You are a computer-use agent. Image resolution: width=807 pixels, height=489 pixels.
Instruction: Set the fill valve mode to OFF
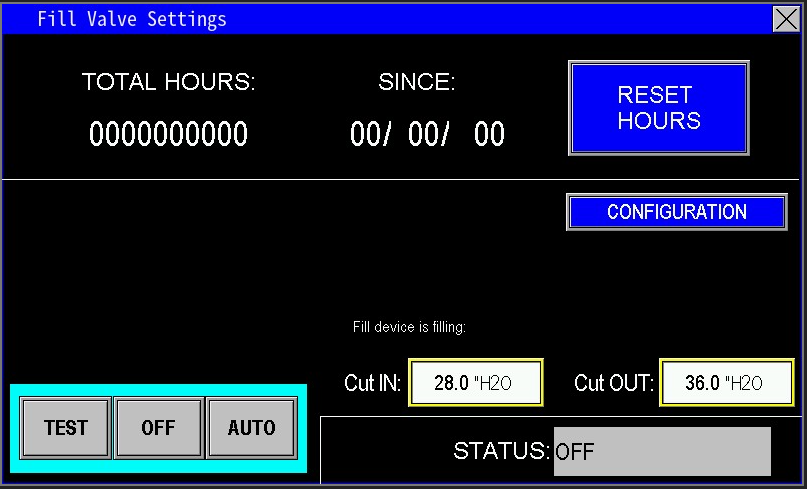pos(158,428)
